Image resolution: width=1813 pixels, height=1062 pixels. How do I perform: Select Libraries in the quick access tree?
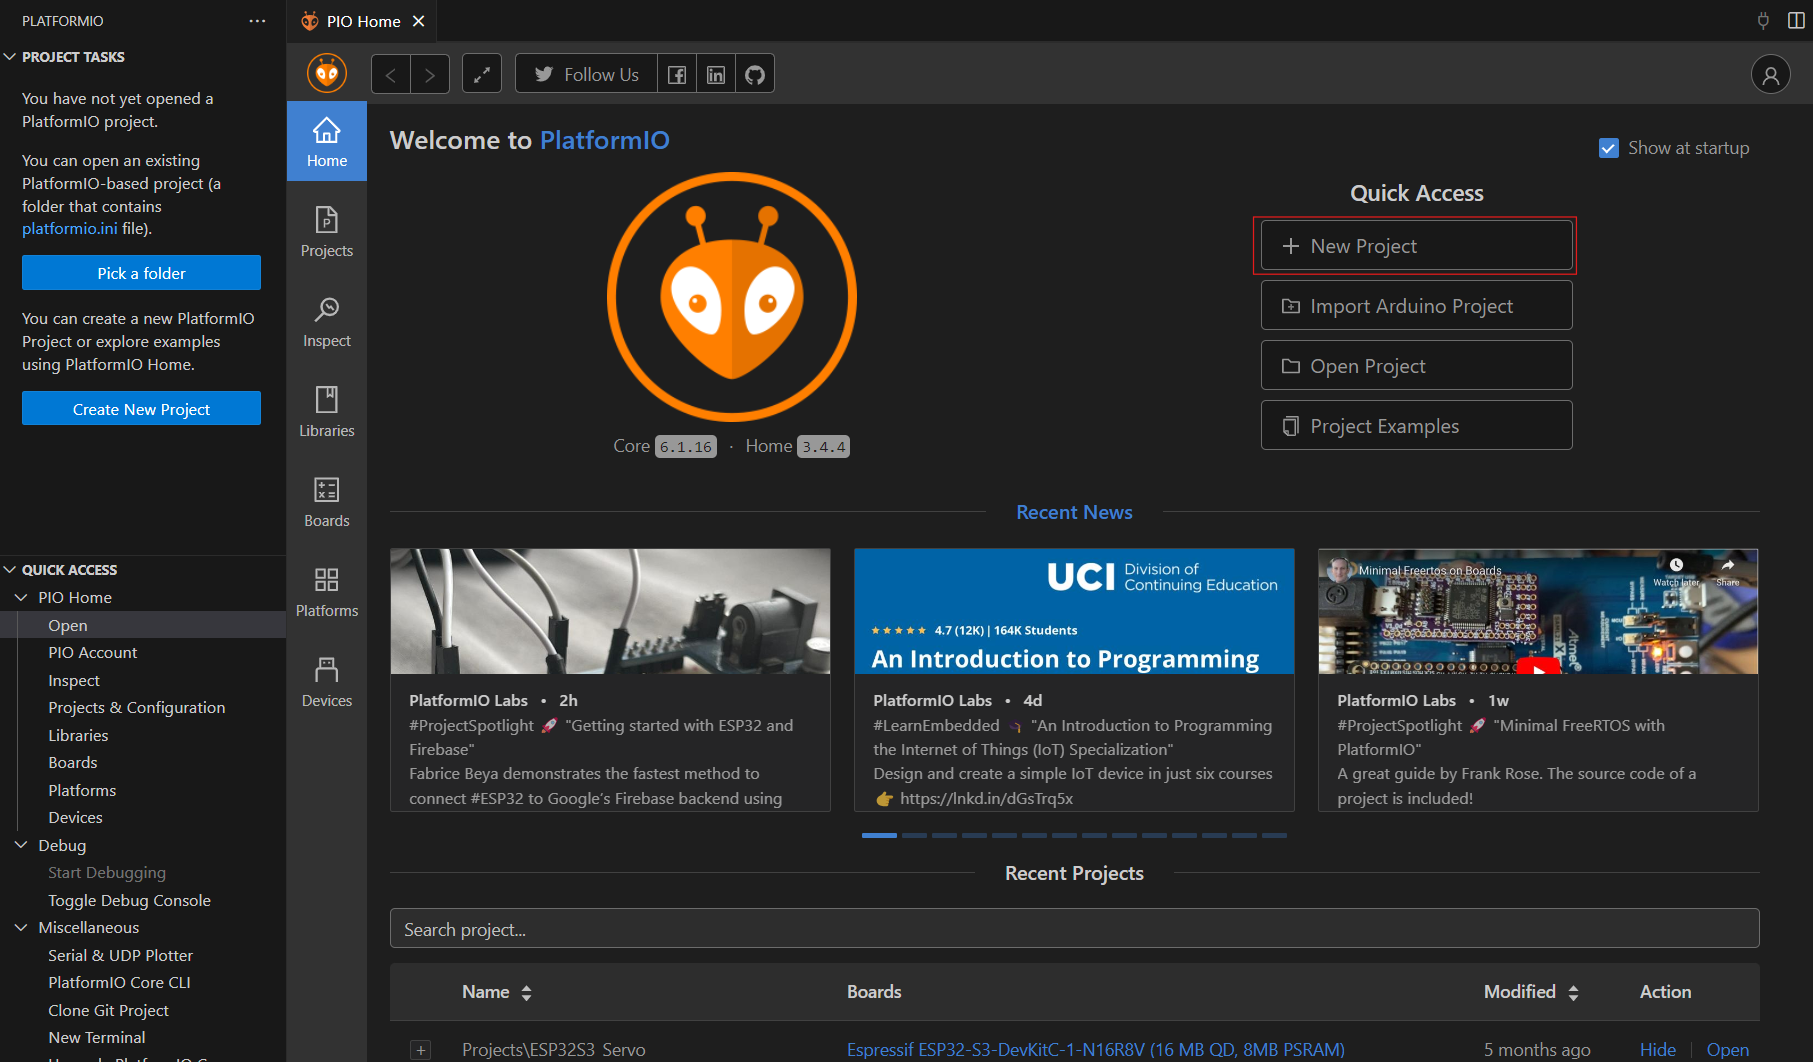click(143, 735)
